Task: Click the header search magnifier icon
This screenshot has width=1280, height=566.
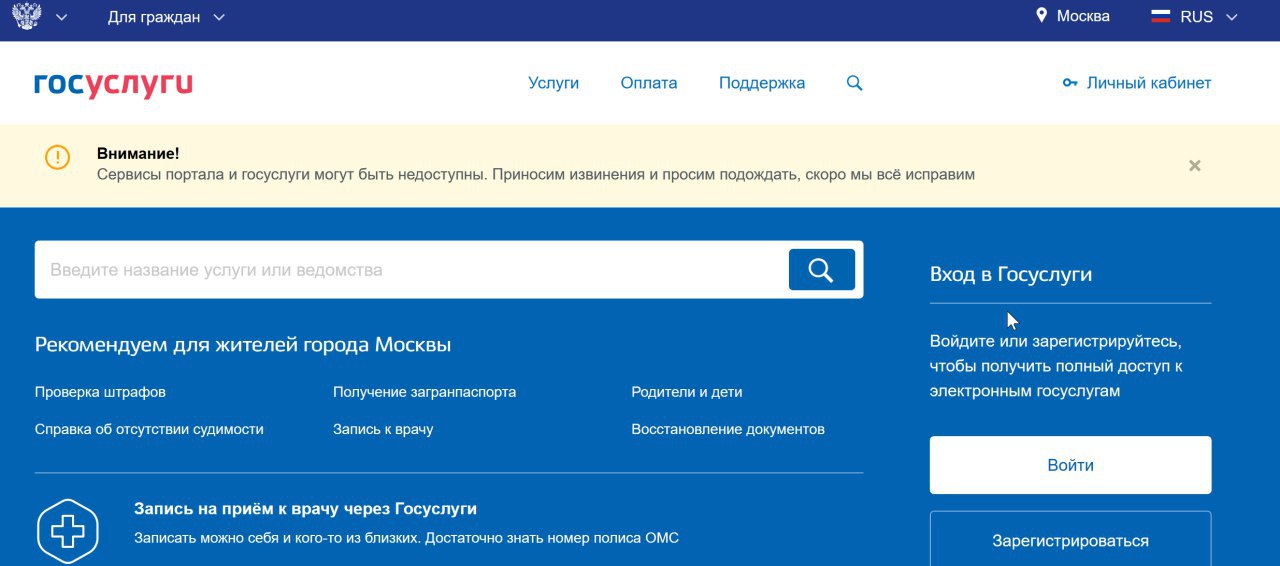Action: coord(854,83)
